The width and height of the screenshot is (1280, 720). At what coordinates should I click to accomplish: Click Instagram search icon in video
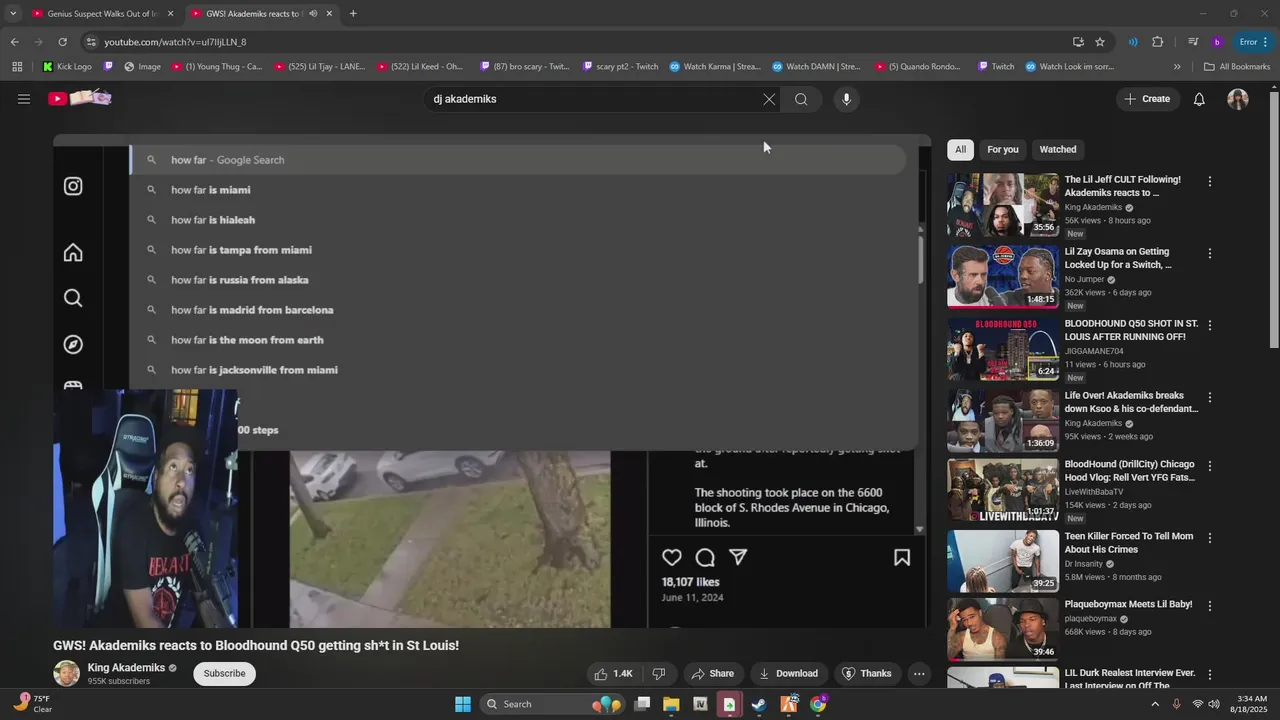(x=73, y=298)
